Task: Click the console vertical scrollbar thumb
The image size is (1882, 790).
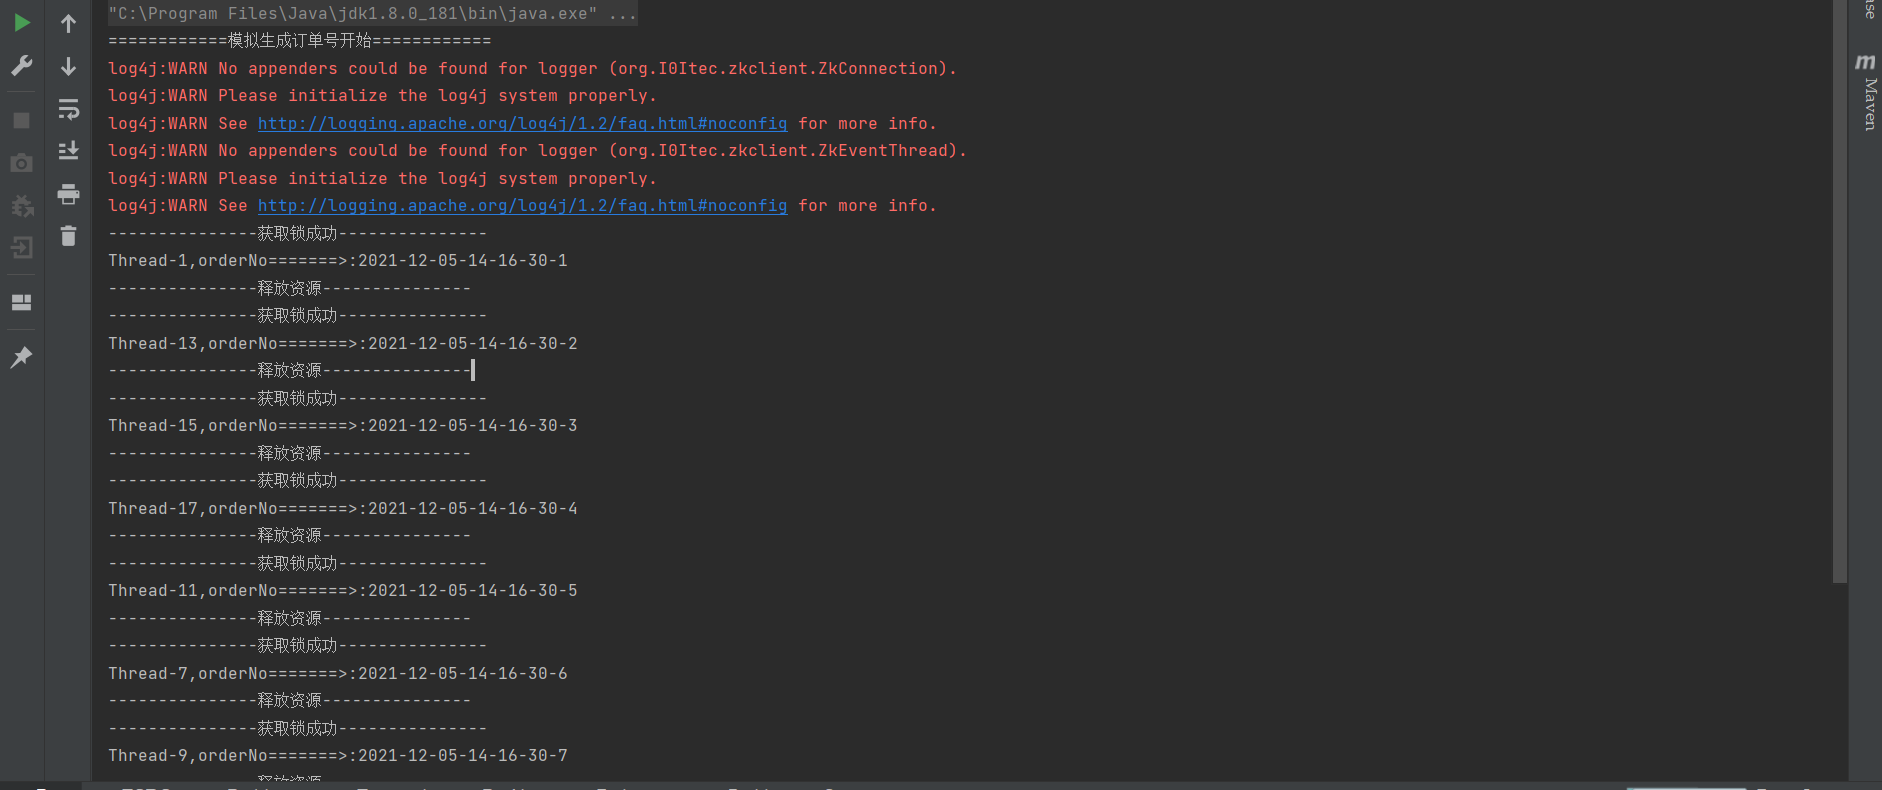Action: click(x=1839, y=291)
